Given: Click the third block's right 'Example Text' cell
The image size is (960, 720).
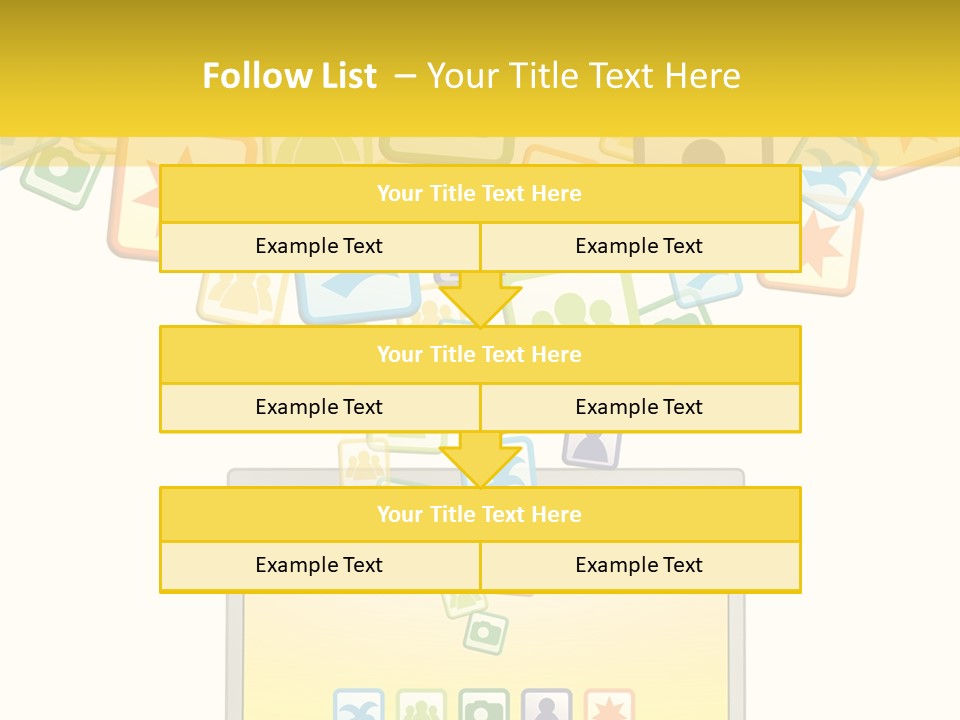Looking at the screenshot, I should click(x=639, y=566).
